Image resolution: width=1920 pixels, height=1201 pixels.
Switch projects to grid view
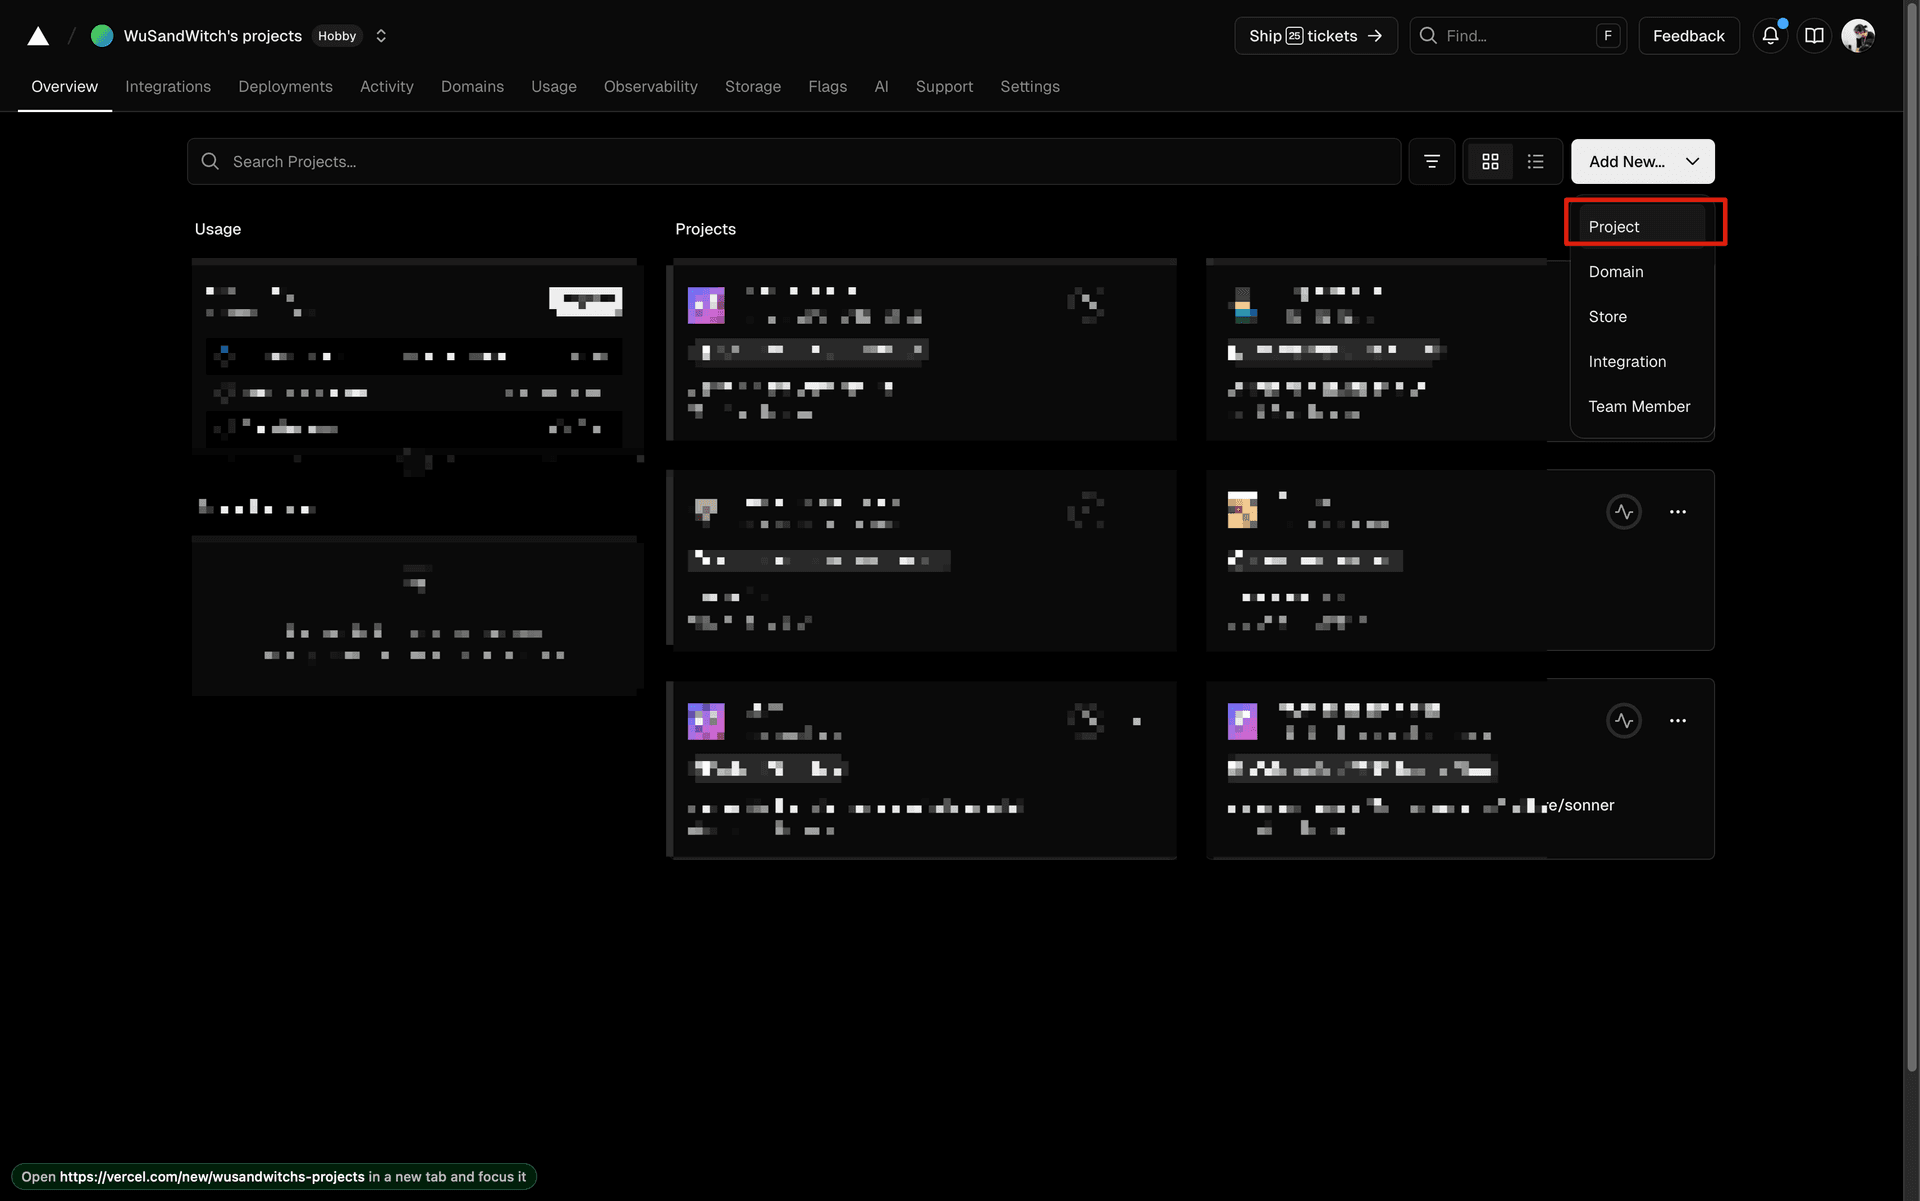coord(1490,161)
